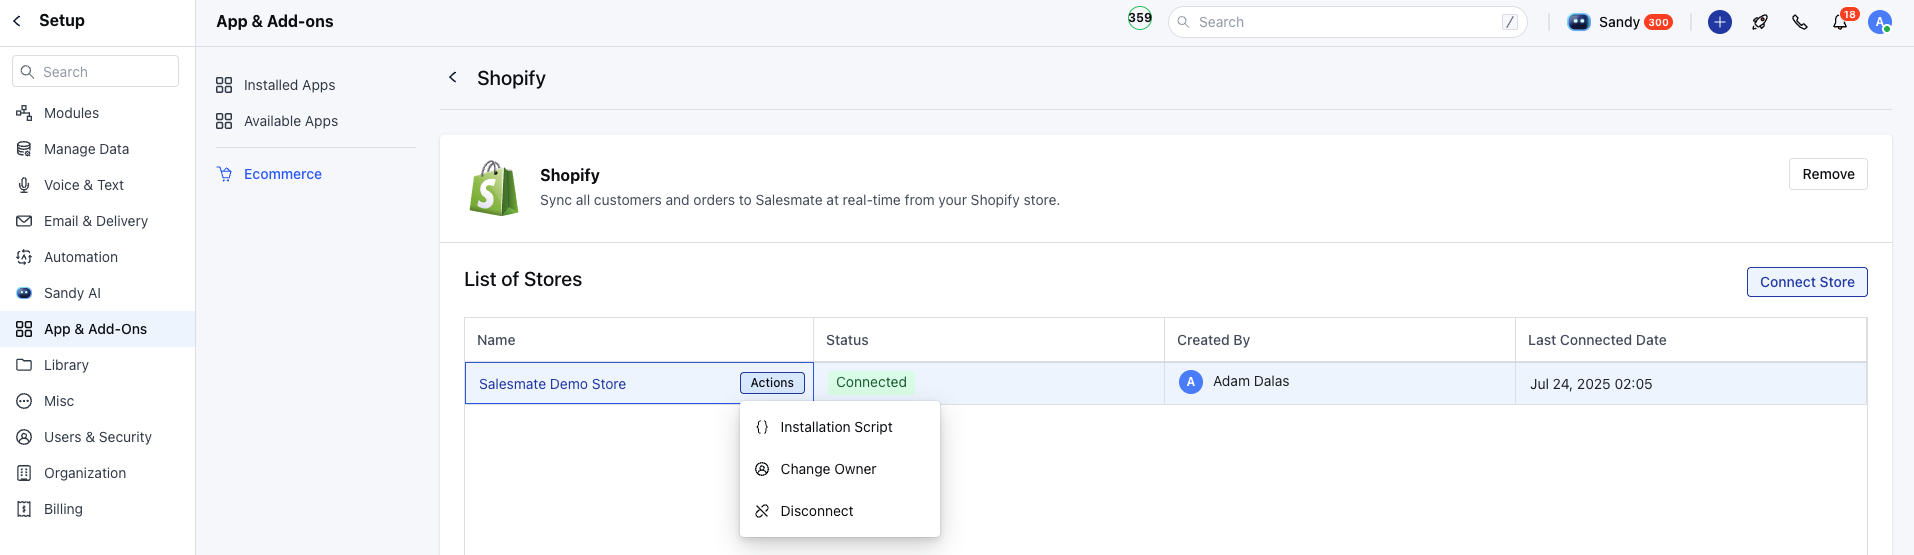Image resolution: width=1914 pixels, height=555 pixels.
Task: Open notifications bell with 18 badge
Action: [1841, 21]
